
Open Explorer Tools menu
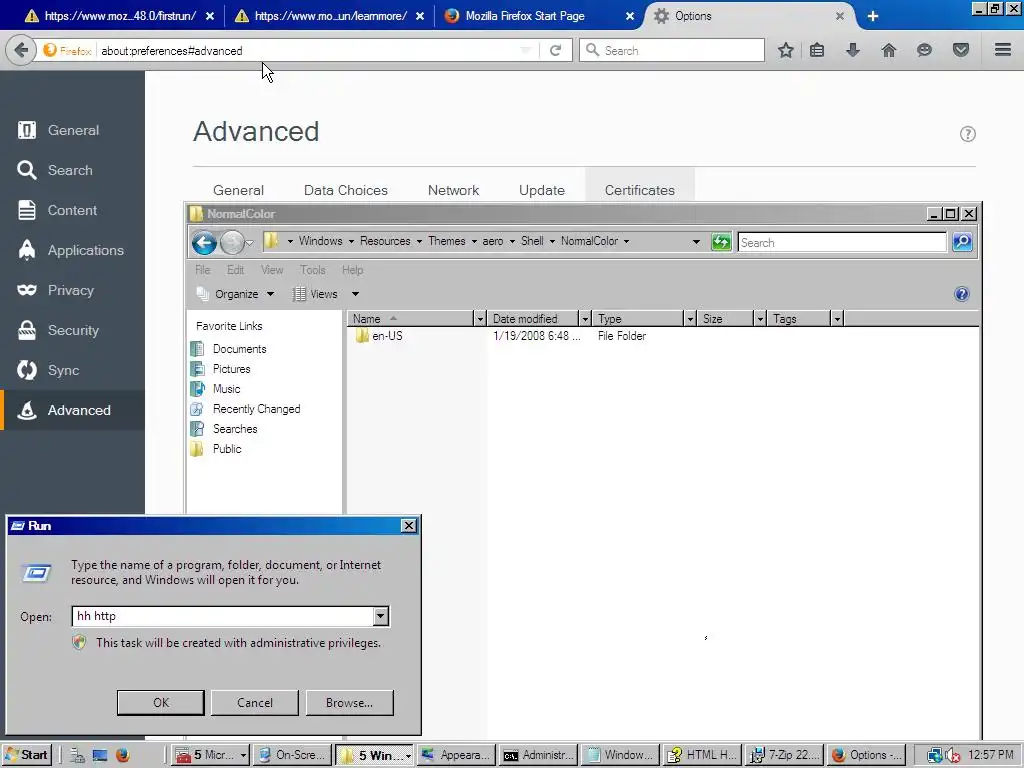point(312,270)
